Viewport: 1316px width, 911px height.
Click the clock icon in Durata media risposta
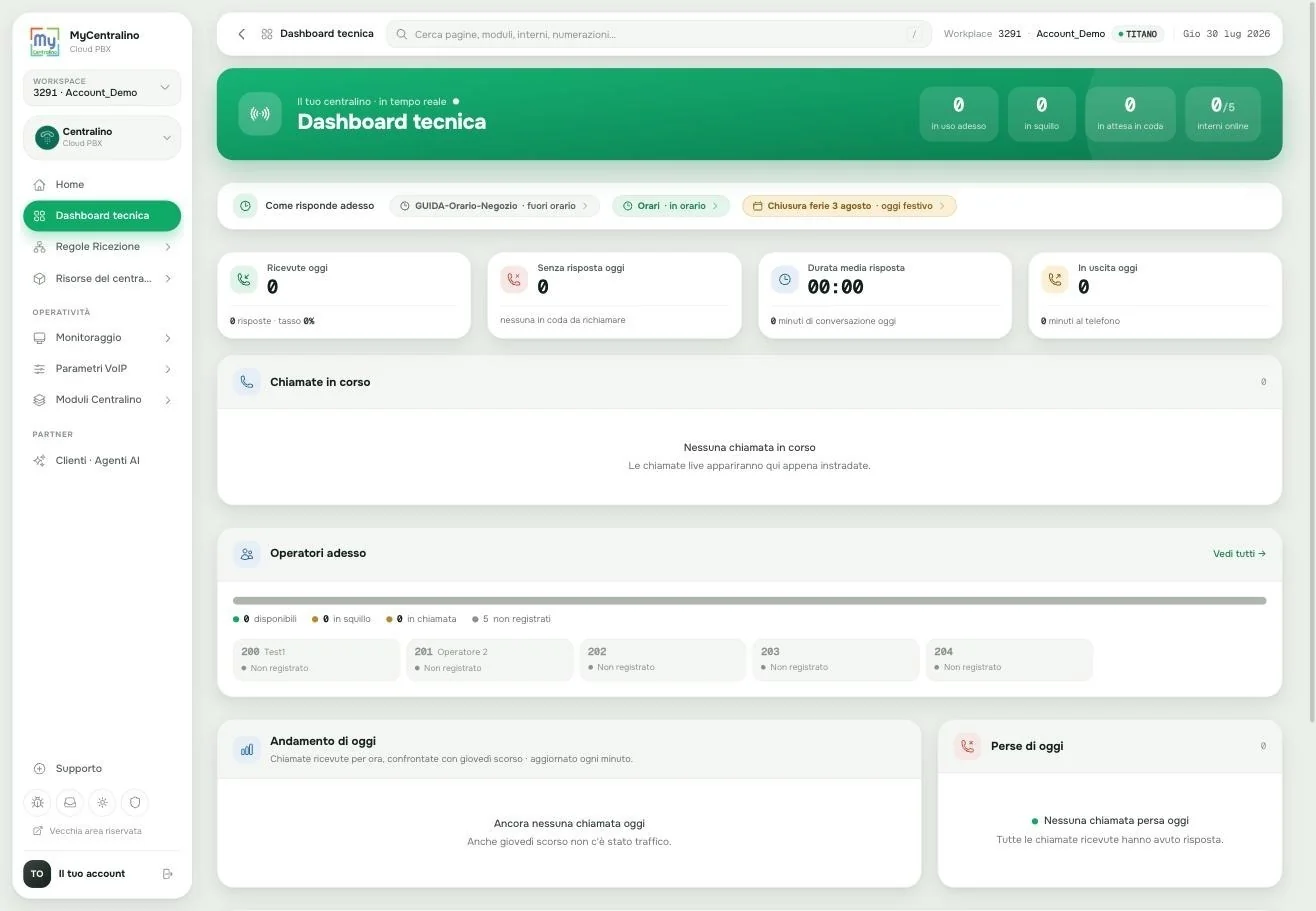[x=785, y=279]
